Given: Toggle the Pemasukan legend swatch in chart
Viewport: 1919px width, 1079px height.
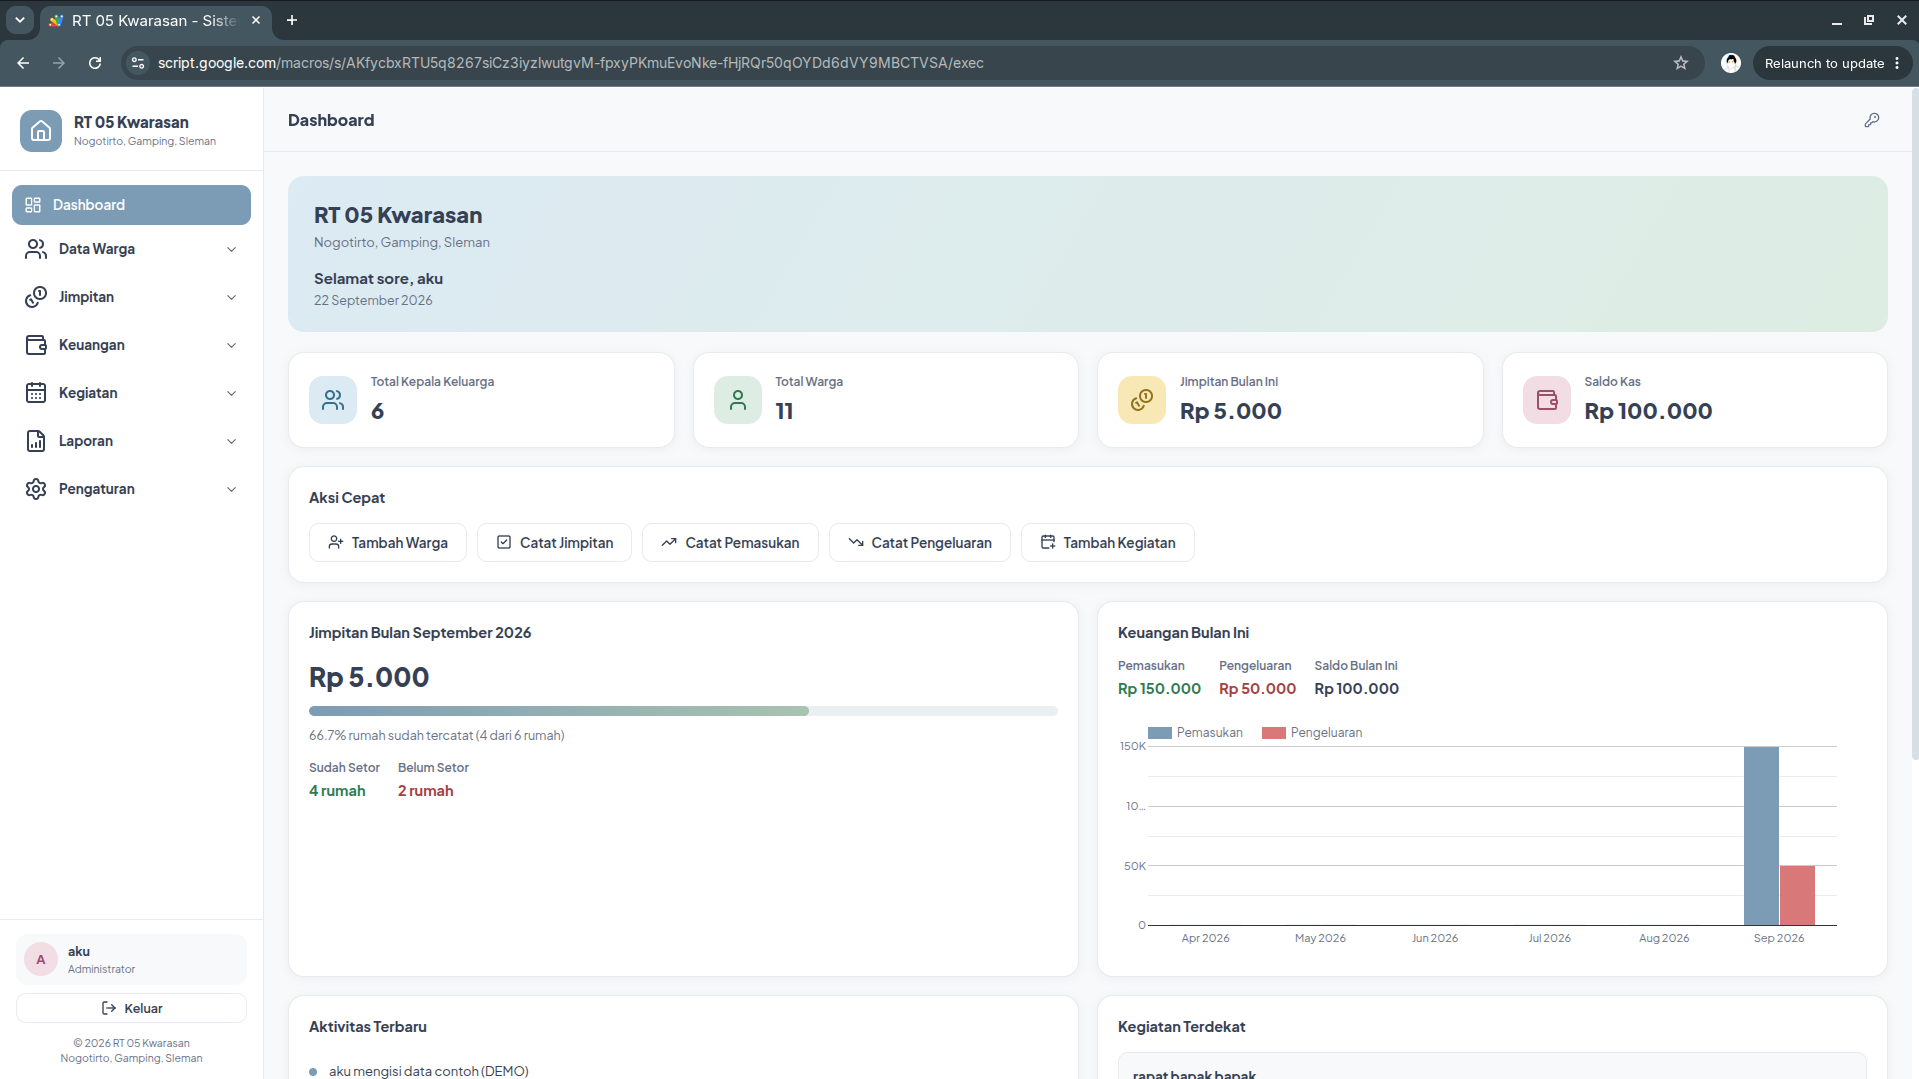Looking at the screenshot, I should click(x=1160, y=733).
